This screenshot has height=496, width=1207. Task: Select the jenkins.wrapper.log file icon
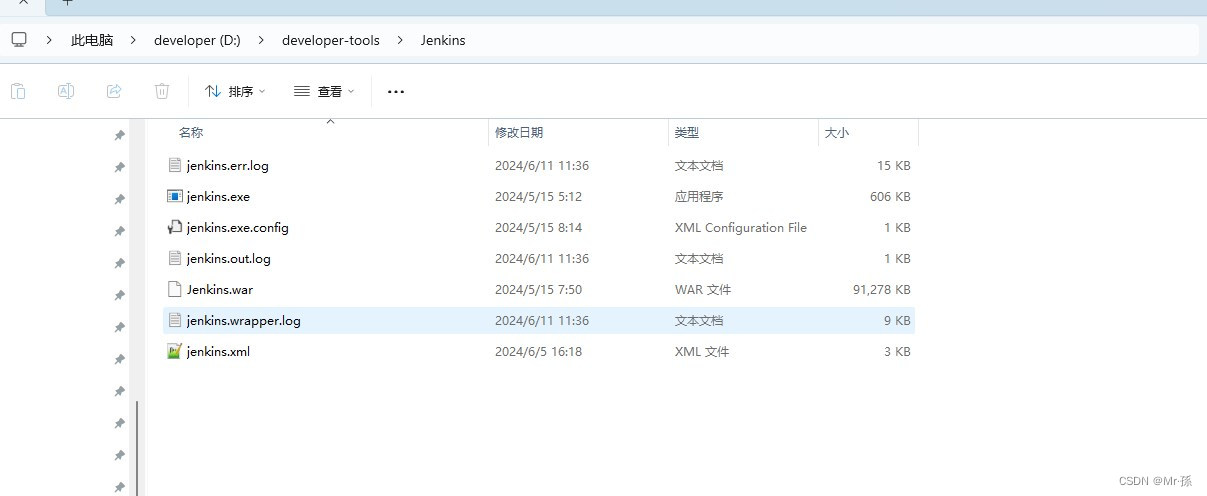point(175,320)
